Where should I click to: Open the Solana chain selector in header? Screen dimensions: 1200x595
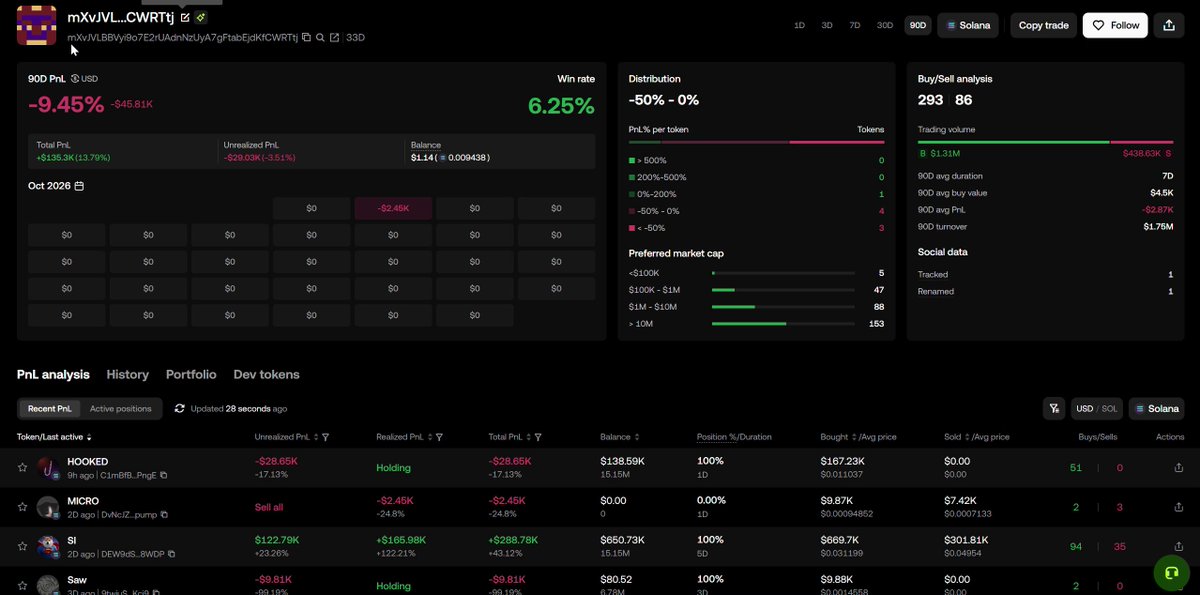[968, 25]
